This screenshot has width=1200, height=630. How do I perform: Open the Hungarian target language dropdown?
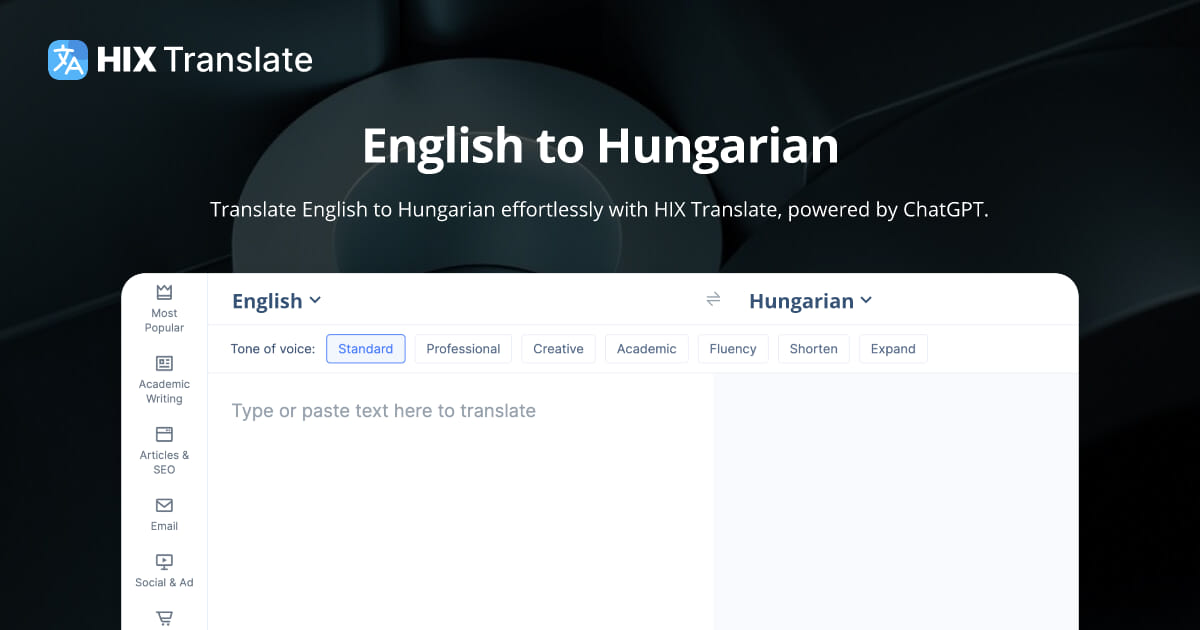click(810, 300)
